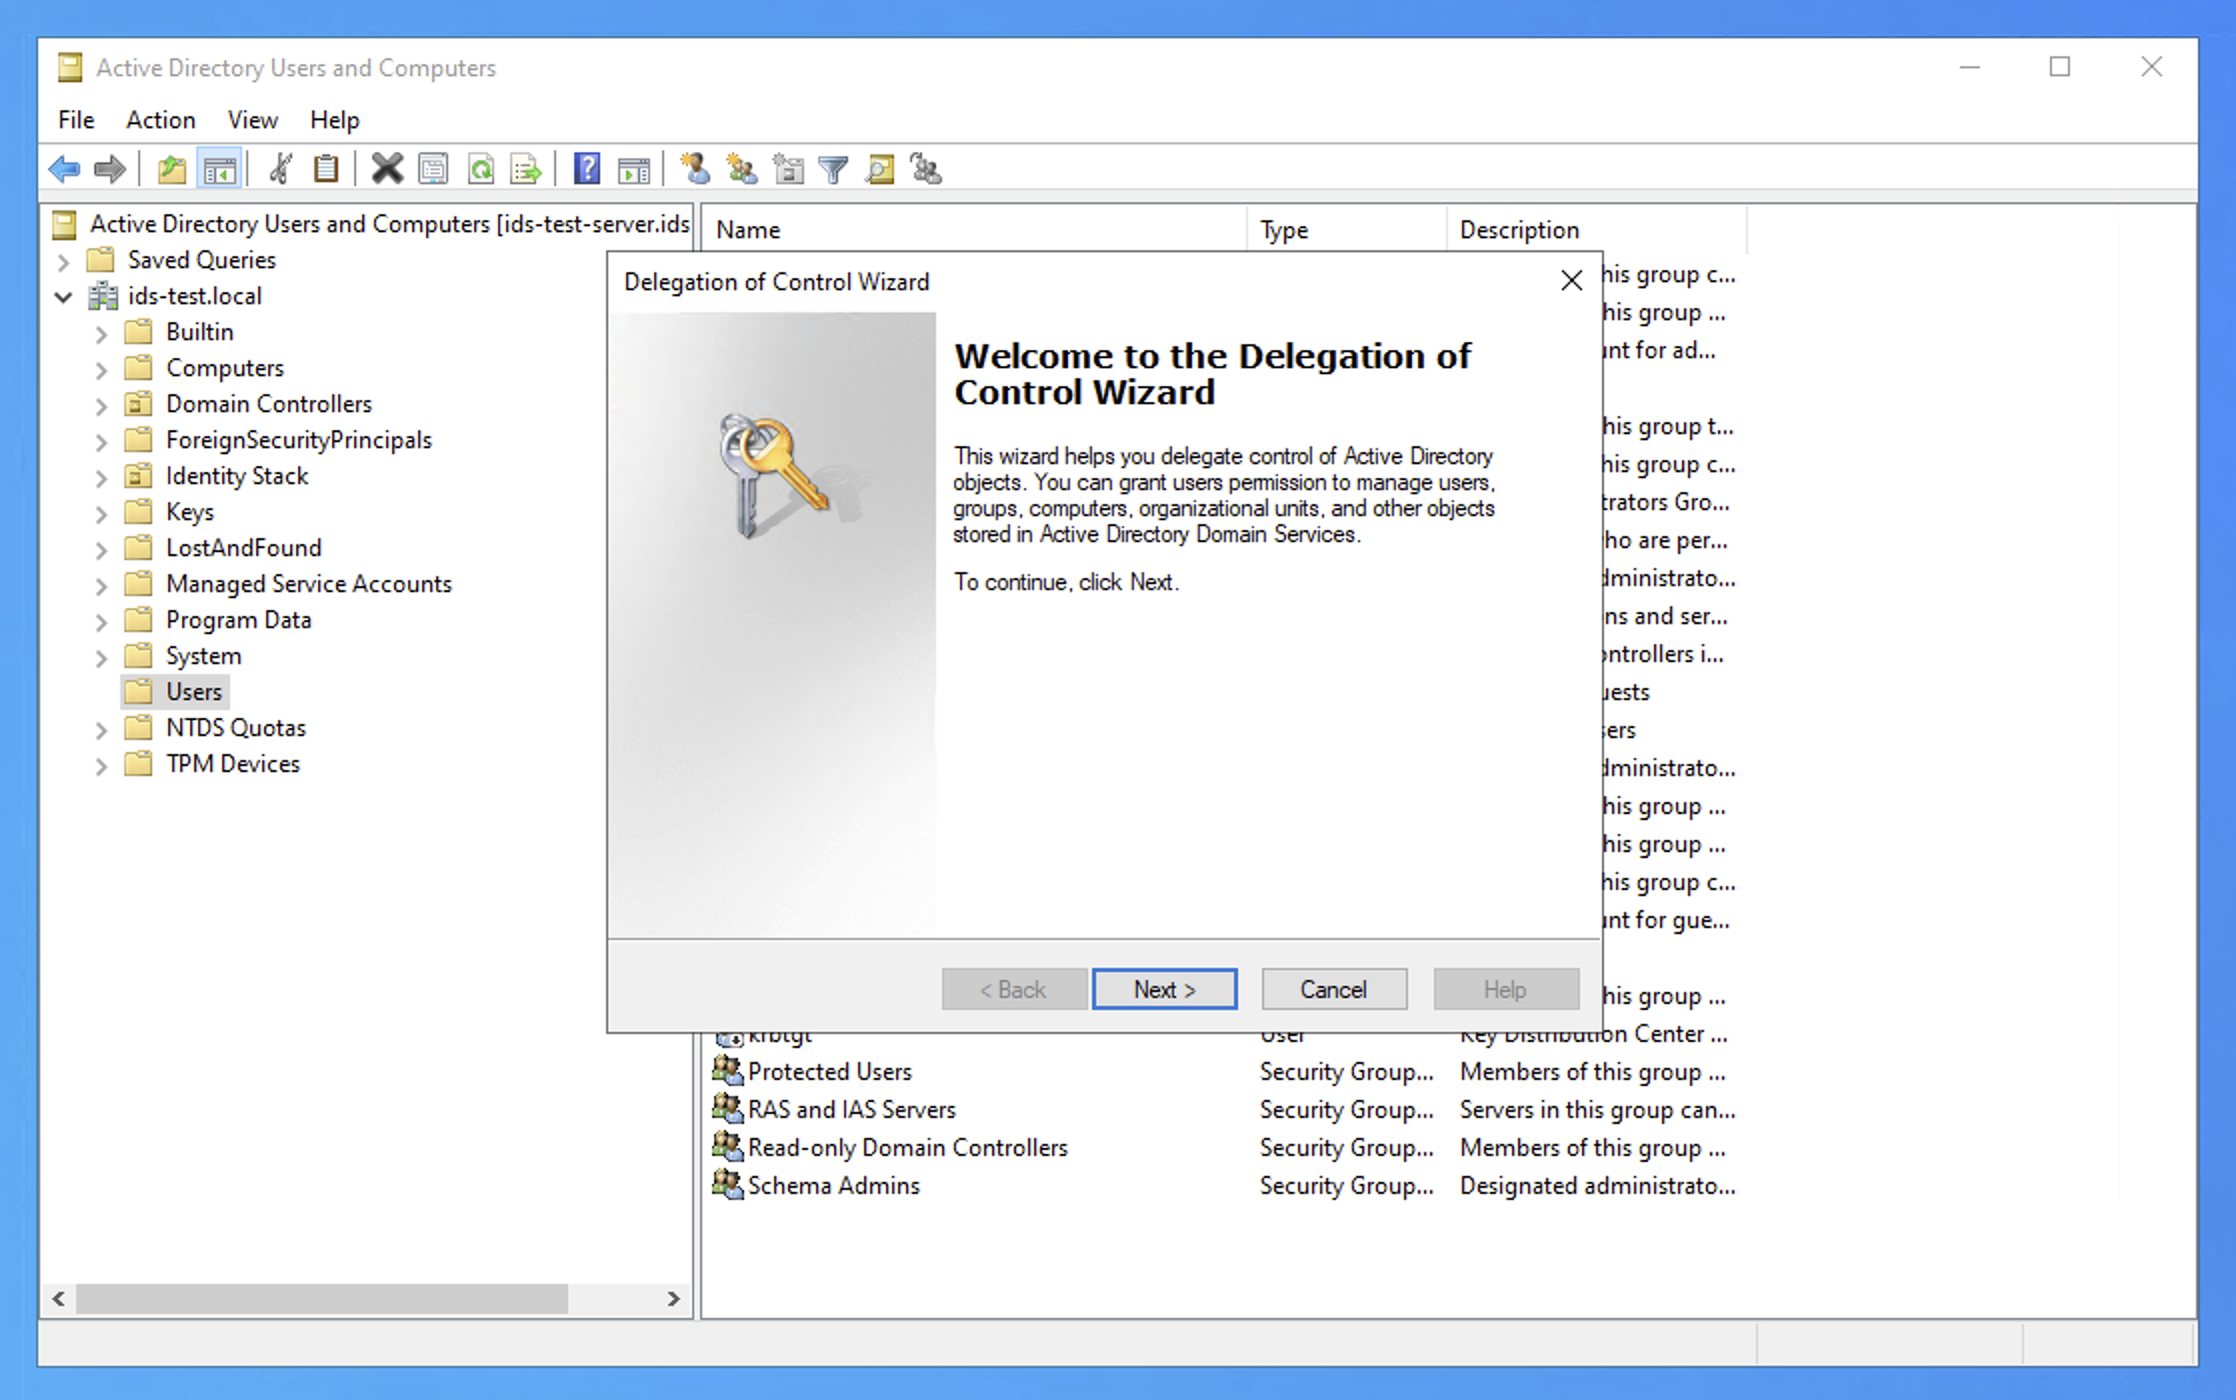Refresh the view with the green-arrow icon
The height and width of the screenshot is (1400, 2236).
click(481, 169)
